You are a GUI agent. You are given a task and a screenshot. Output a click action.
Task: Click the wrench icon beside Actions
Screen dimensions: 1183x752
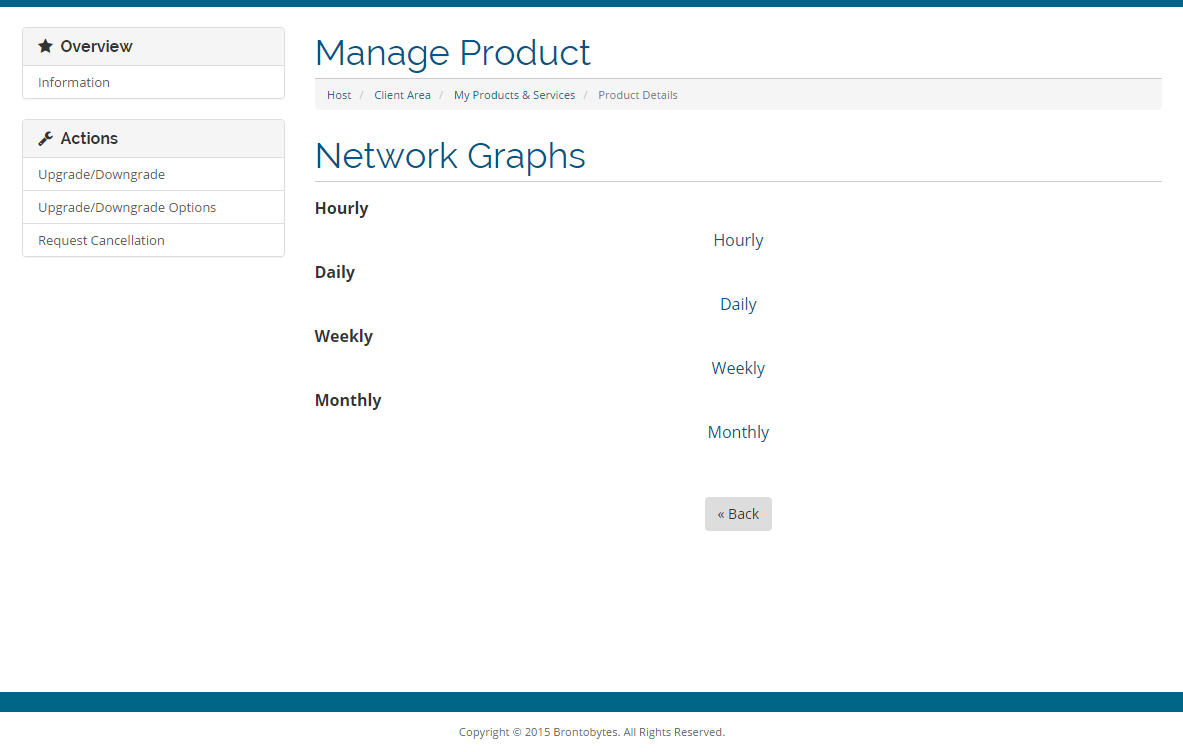click(x=45, y=139)
